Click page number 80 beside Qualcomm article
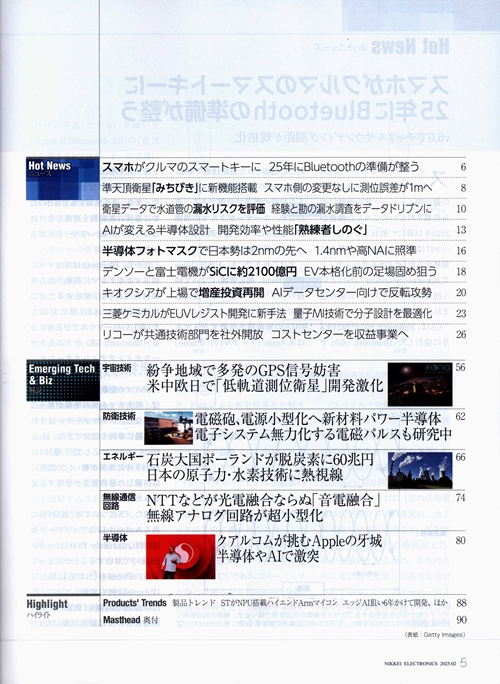This screenshot has height=684, width=500. click(460, 540)
